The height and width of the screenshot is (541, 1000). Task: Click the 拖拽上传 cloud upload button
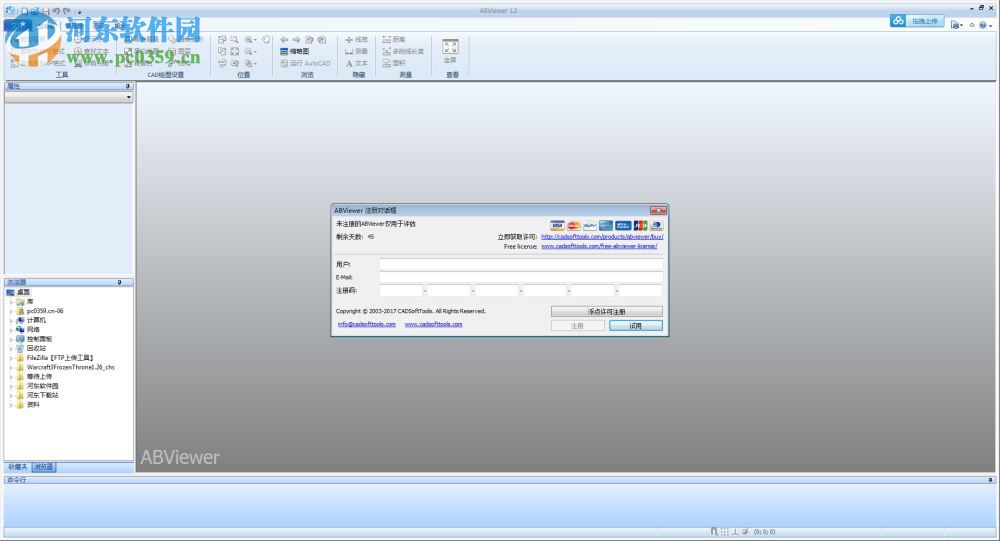click(x=916, y=21)
